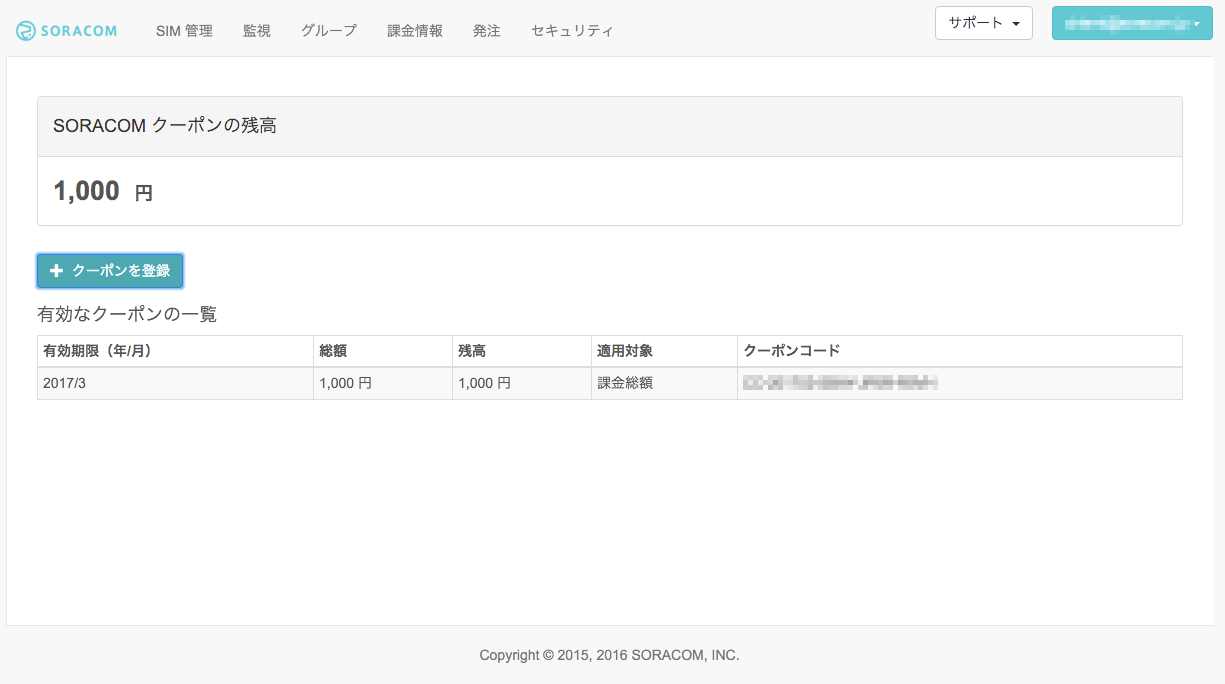Click the 総額 column header

[x=383, y=351]
